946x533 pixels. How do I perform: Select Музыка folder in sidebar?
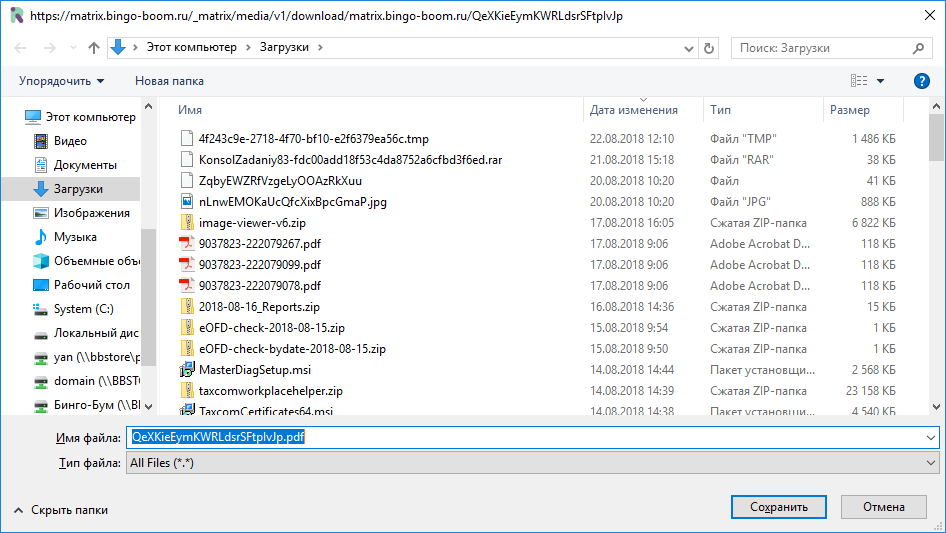pos(65,237)
